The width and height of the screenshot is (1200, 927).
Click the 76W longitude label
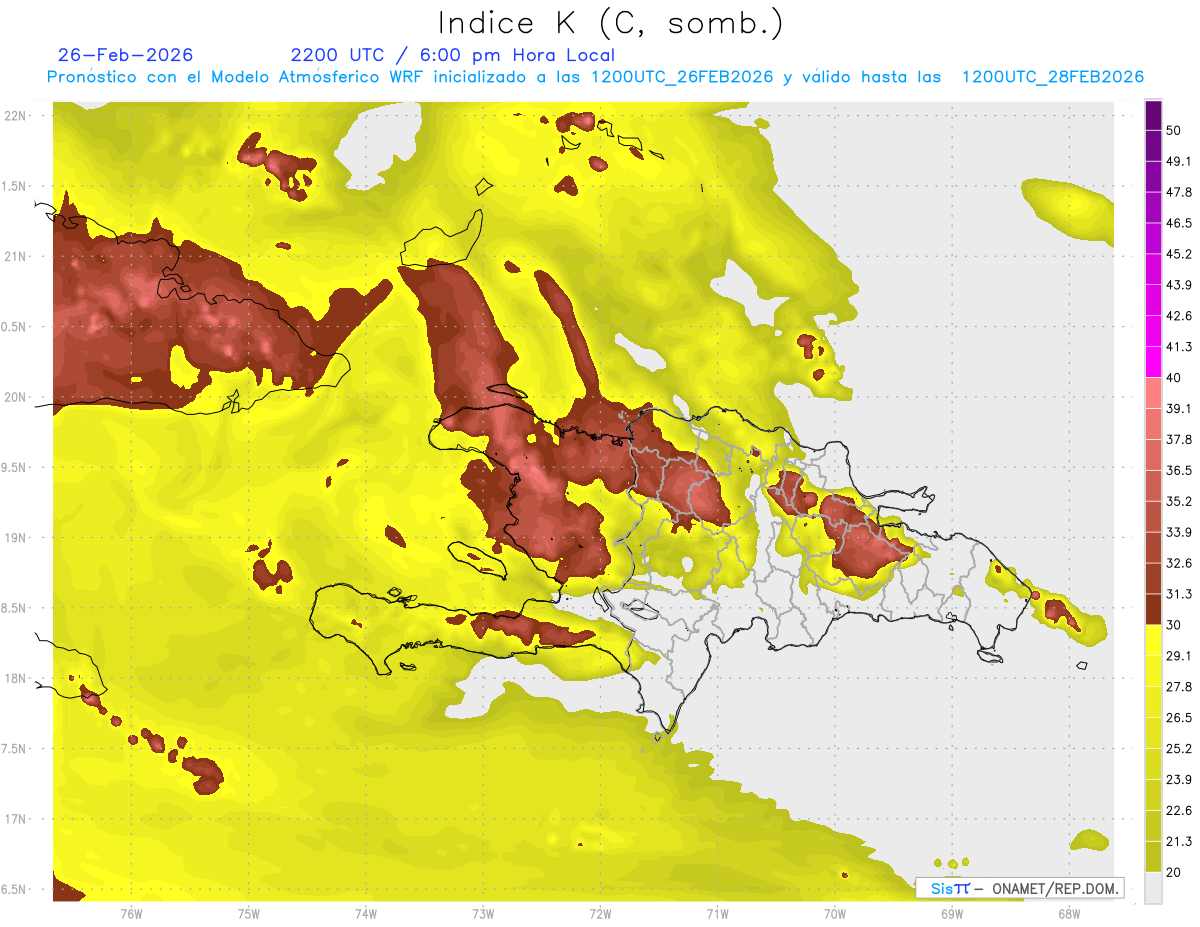click(131, 913)
